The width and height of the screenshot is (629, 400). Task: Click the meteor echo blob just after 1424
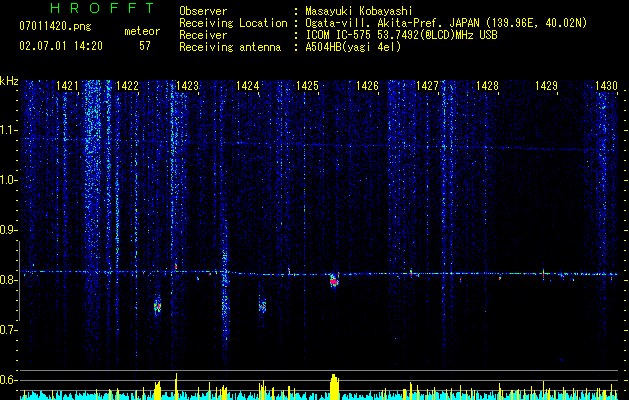tap(262, 306)
